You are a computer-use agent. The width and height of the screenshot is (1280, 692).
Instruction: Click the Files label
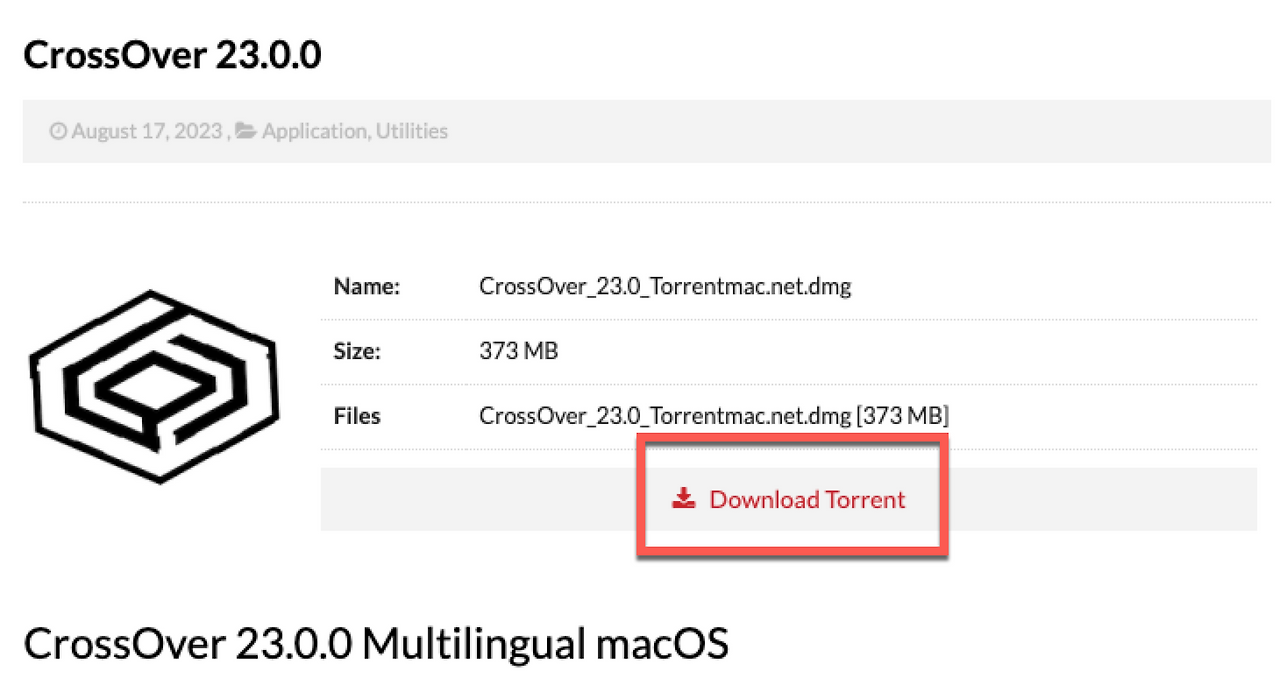pos(357,415)
